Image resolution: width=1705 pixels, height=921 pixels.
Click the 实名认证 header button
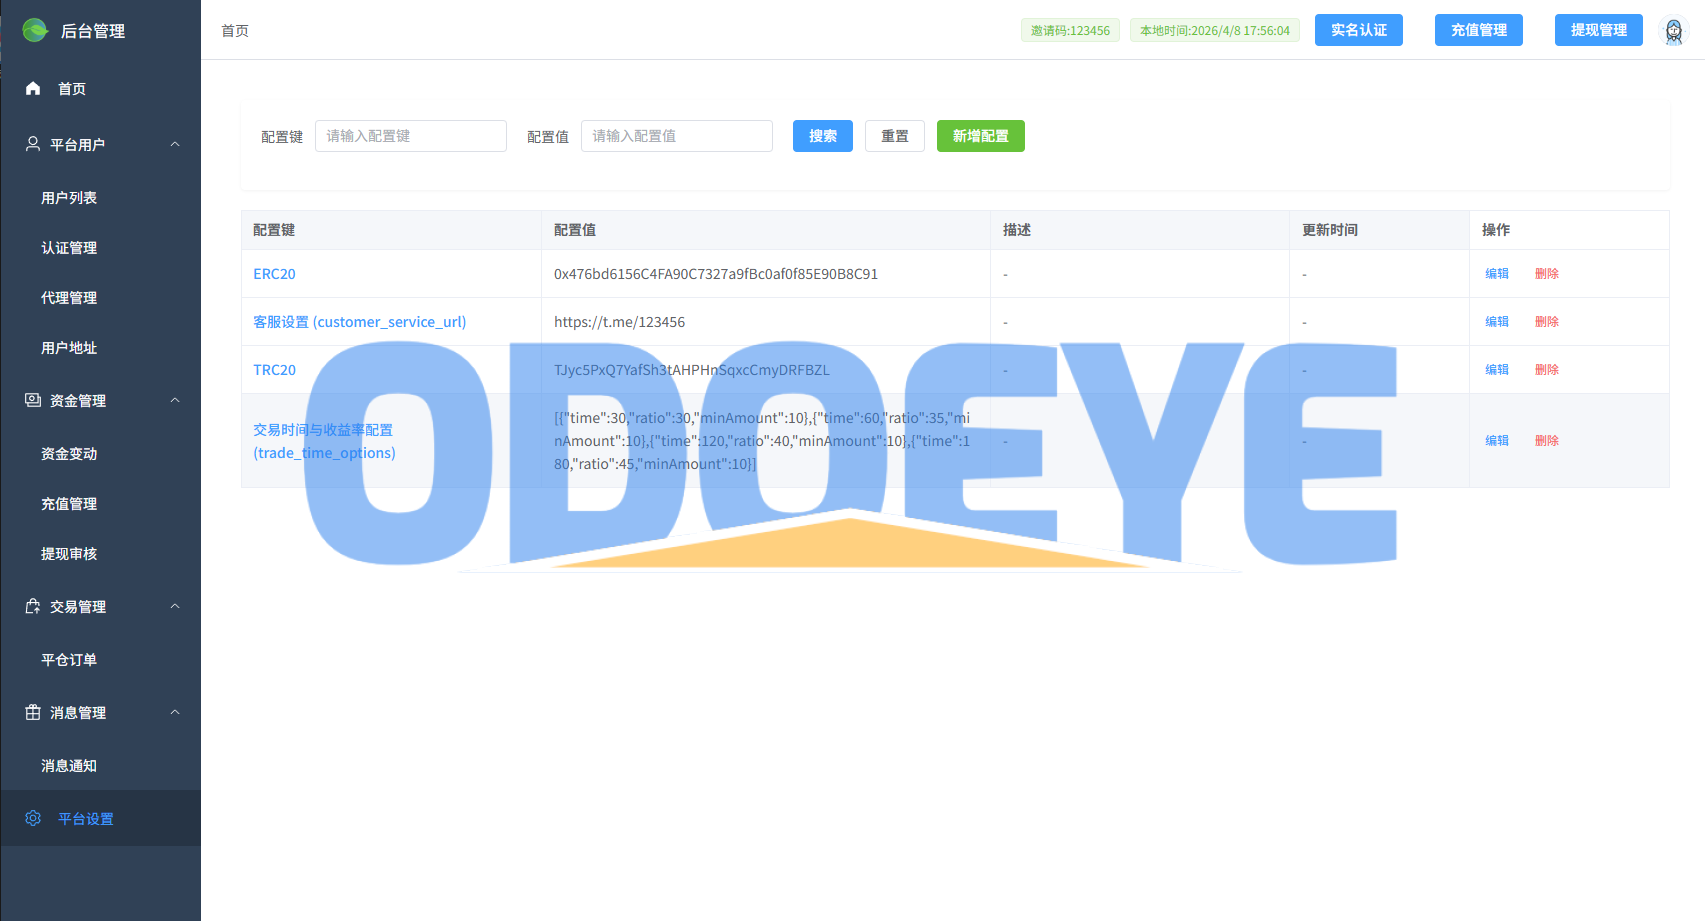click(x=1359, y=30)
